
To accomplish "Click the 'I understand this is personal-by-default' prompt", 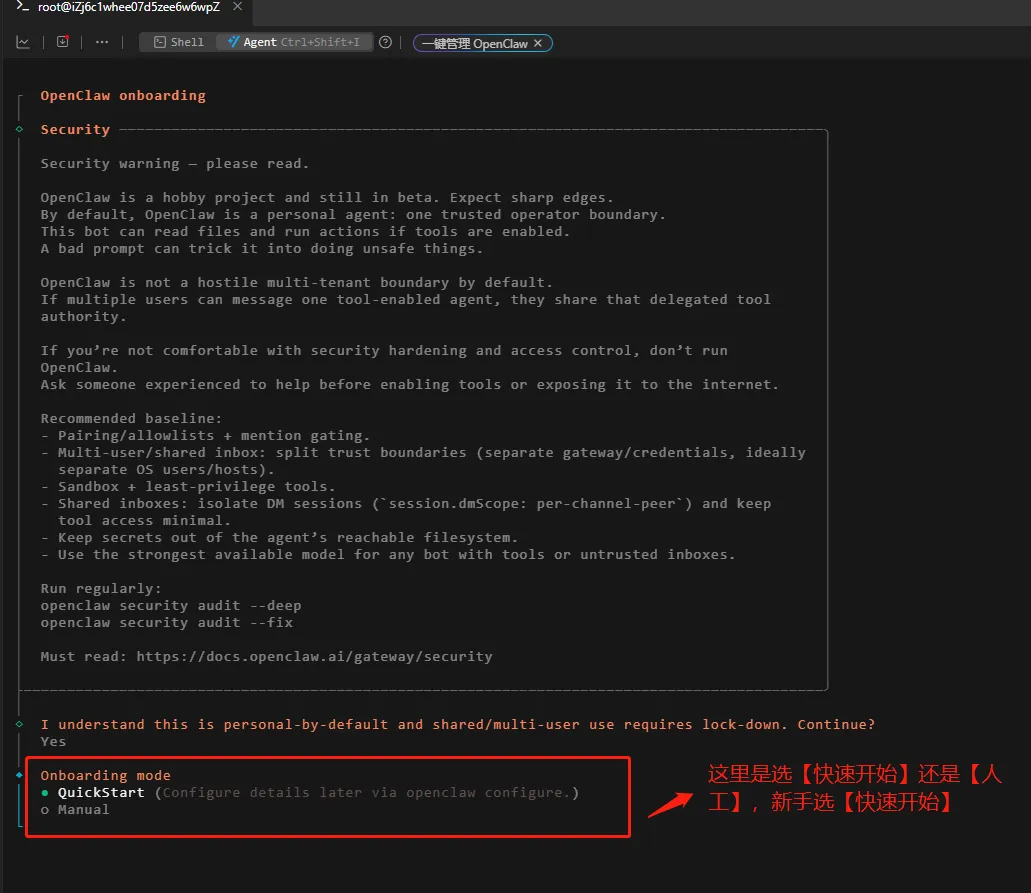I will [x=458, y=724].
